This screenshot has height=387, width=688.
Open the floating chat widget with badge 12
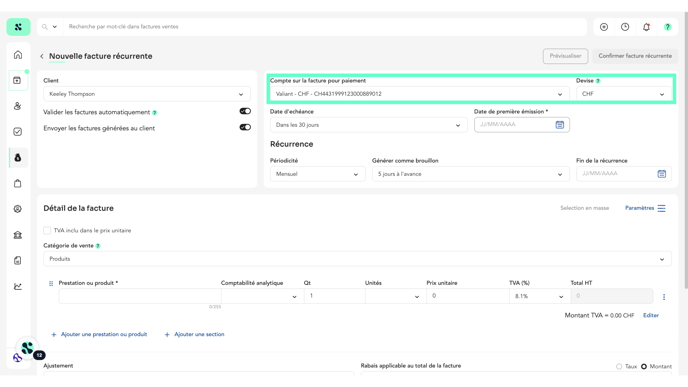pos(28,349)
